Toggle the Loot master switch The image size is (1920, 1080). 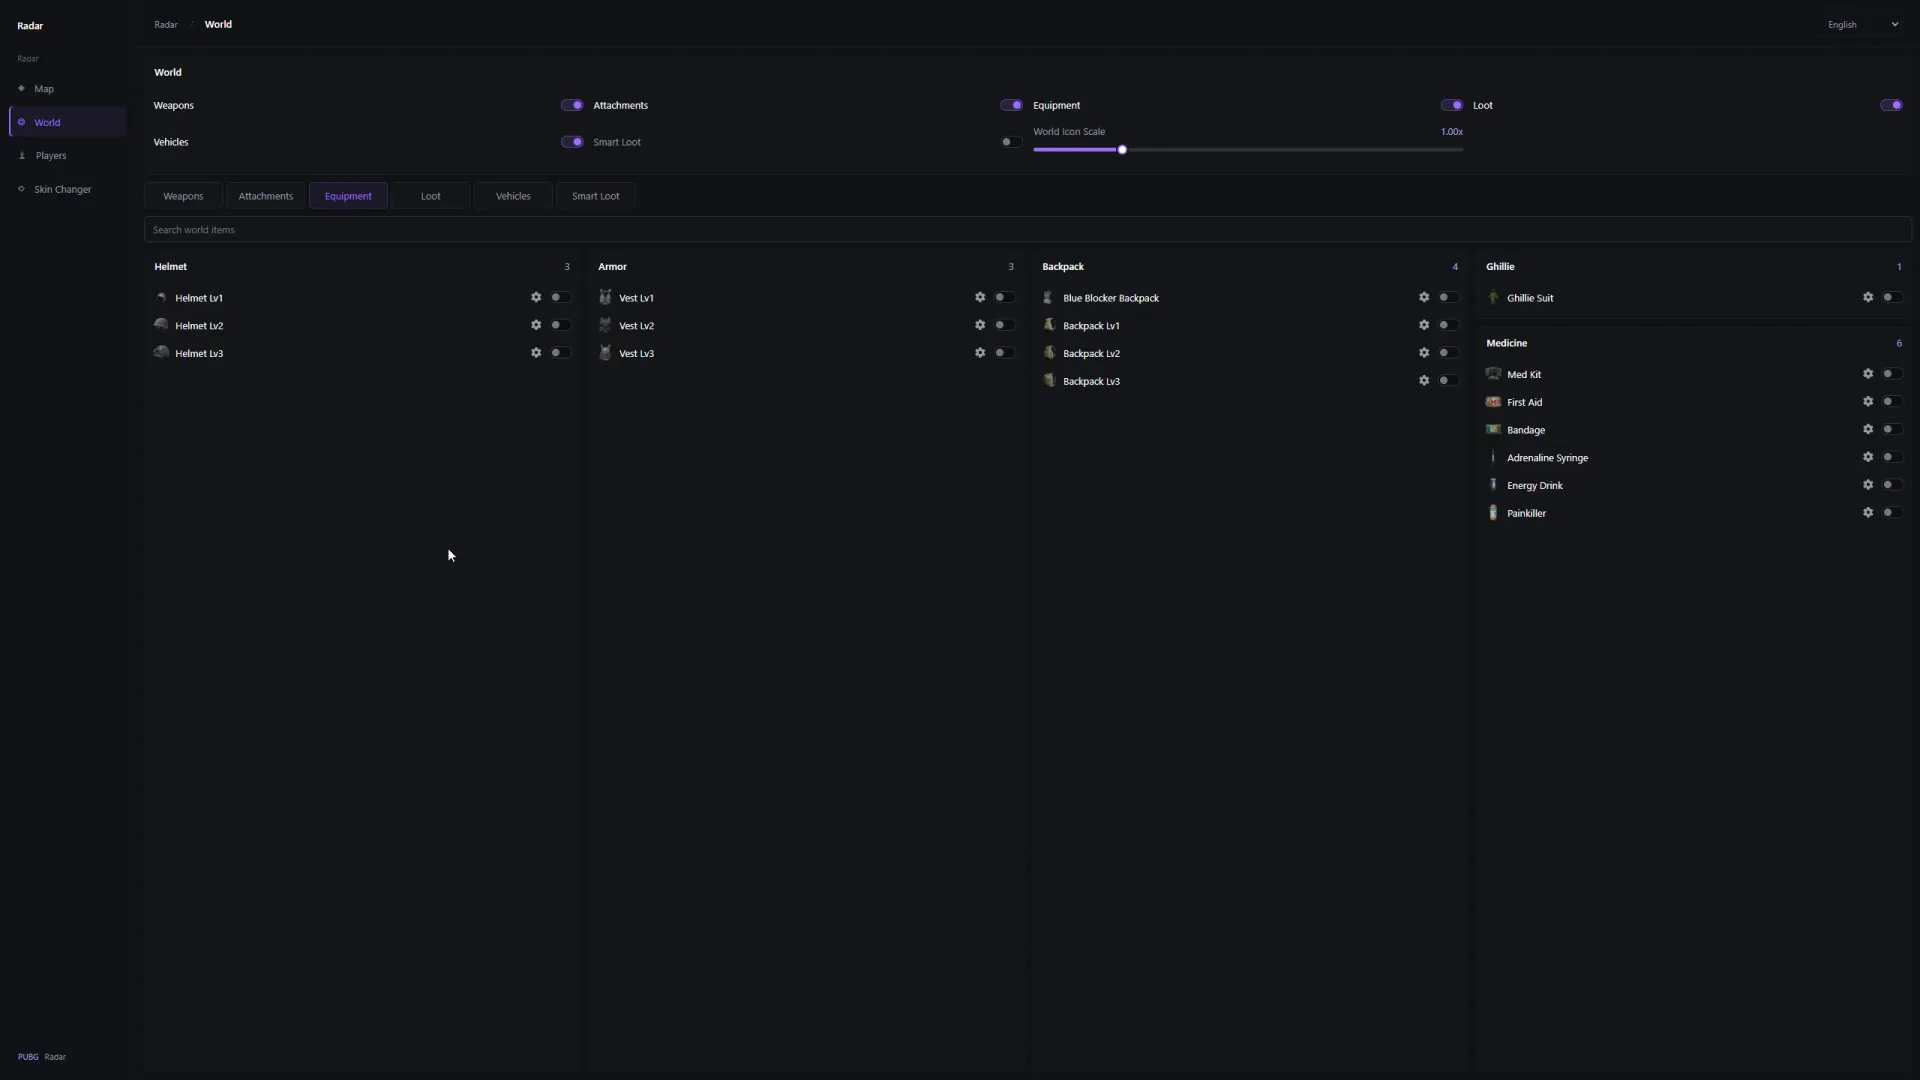point(1891,105)
